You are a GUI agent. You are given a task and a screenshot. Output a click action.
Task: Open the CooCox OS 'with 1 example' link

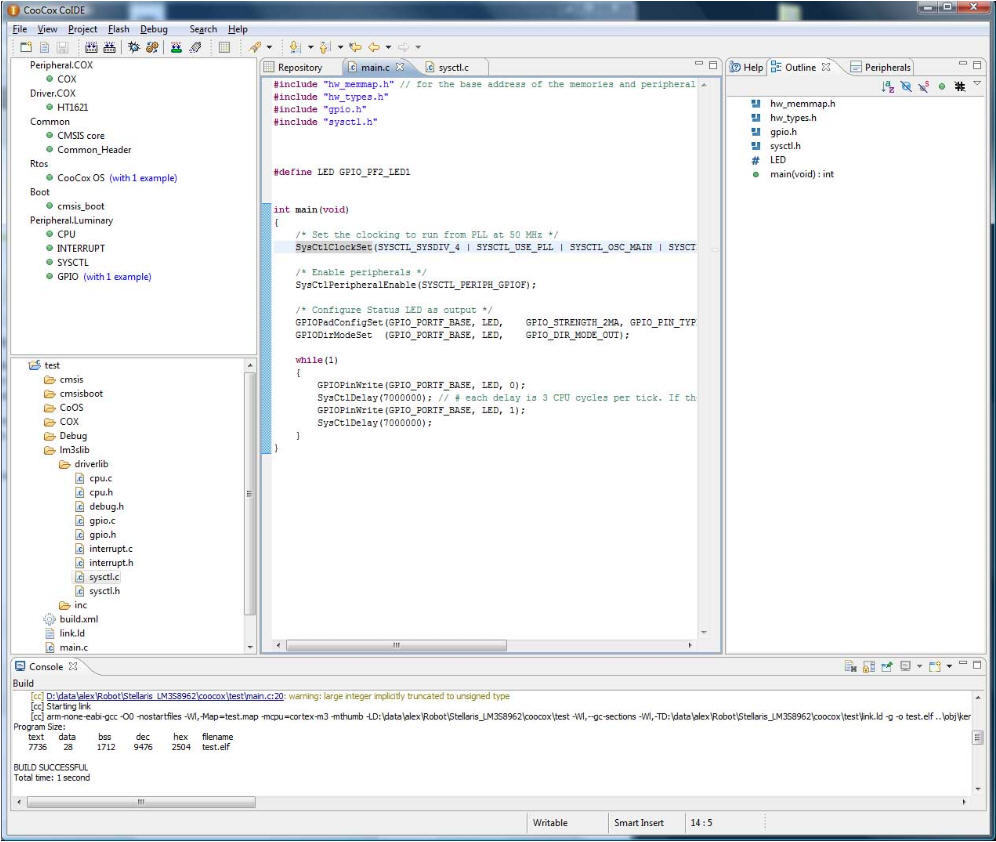click(x=143, y=178)
